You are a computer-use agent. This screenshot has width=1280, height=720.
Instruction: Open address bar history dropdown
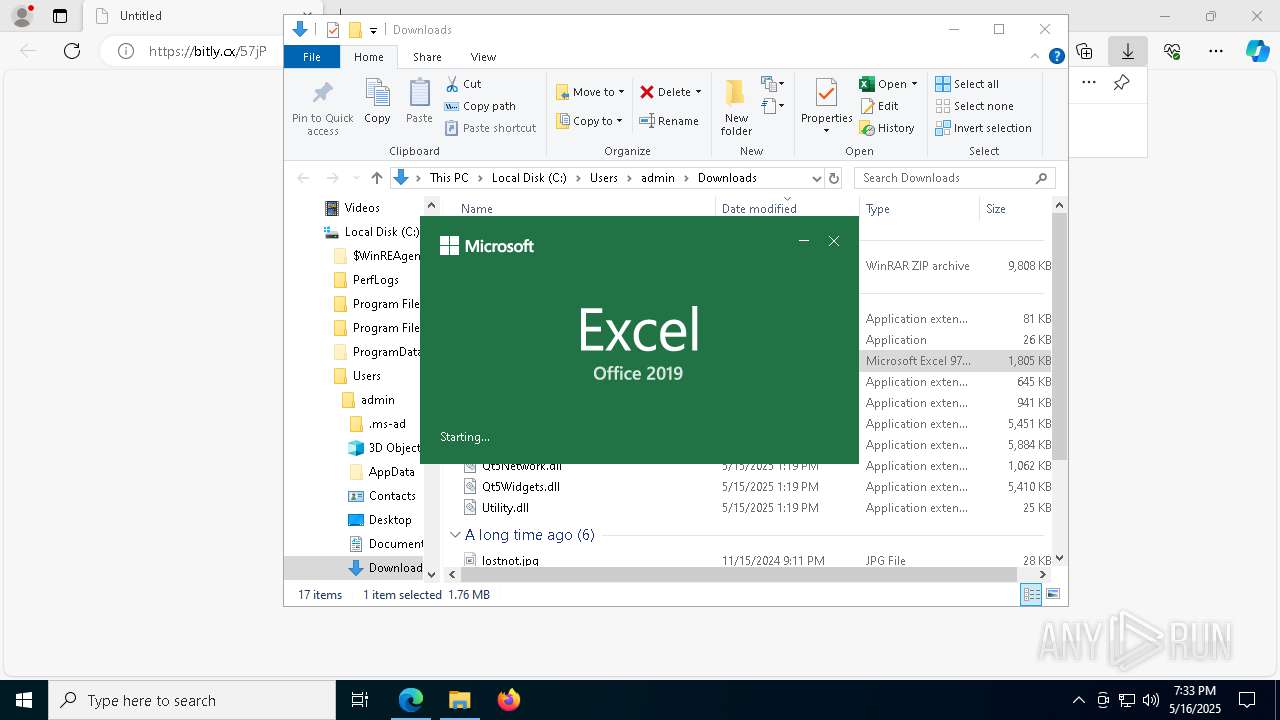[816, 178]
